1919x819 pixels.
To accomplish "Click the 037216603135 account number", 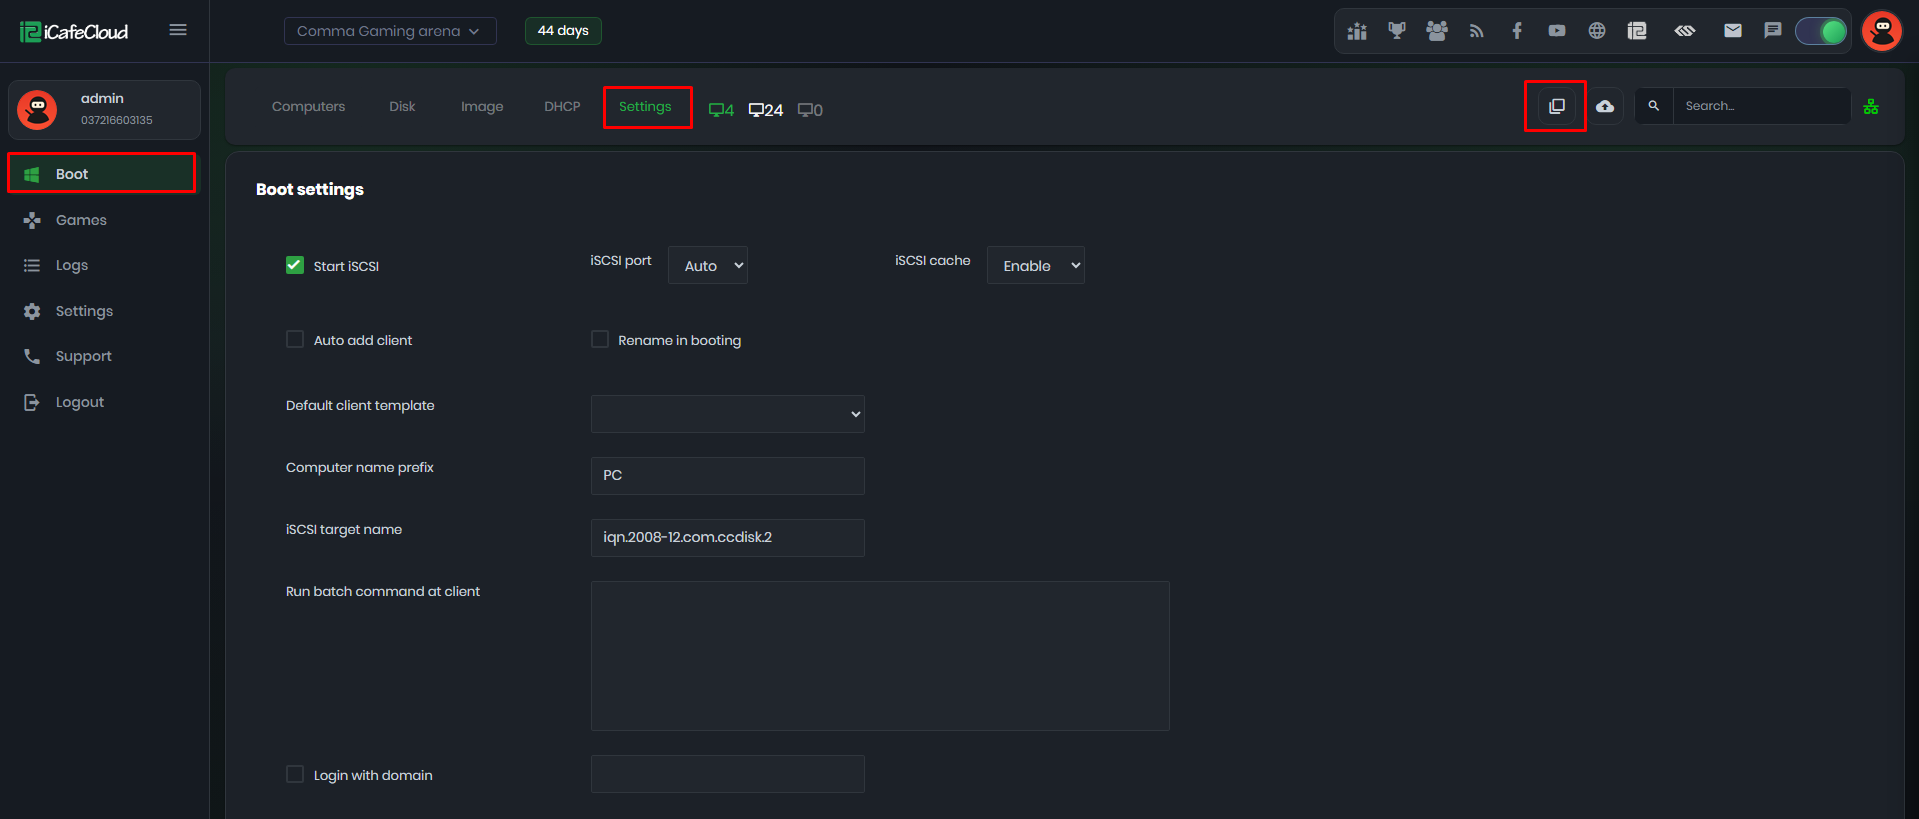I will 117,120.
